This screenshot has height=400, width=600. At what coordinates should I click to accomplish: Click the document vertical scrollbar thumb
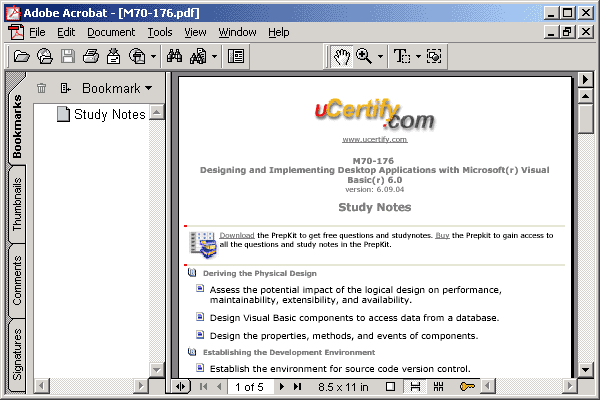pyautogui.click(x=585, y=119)
